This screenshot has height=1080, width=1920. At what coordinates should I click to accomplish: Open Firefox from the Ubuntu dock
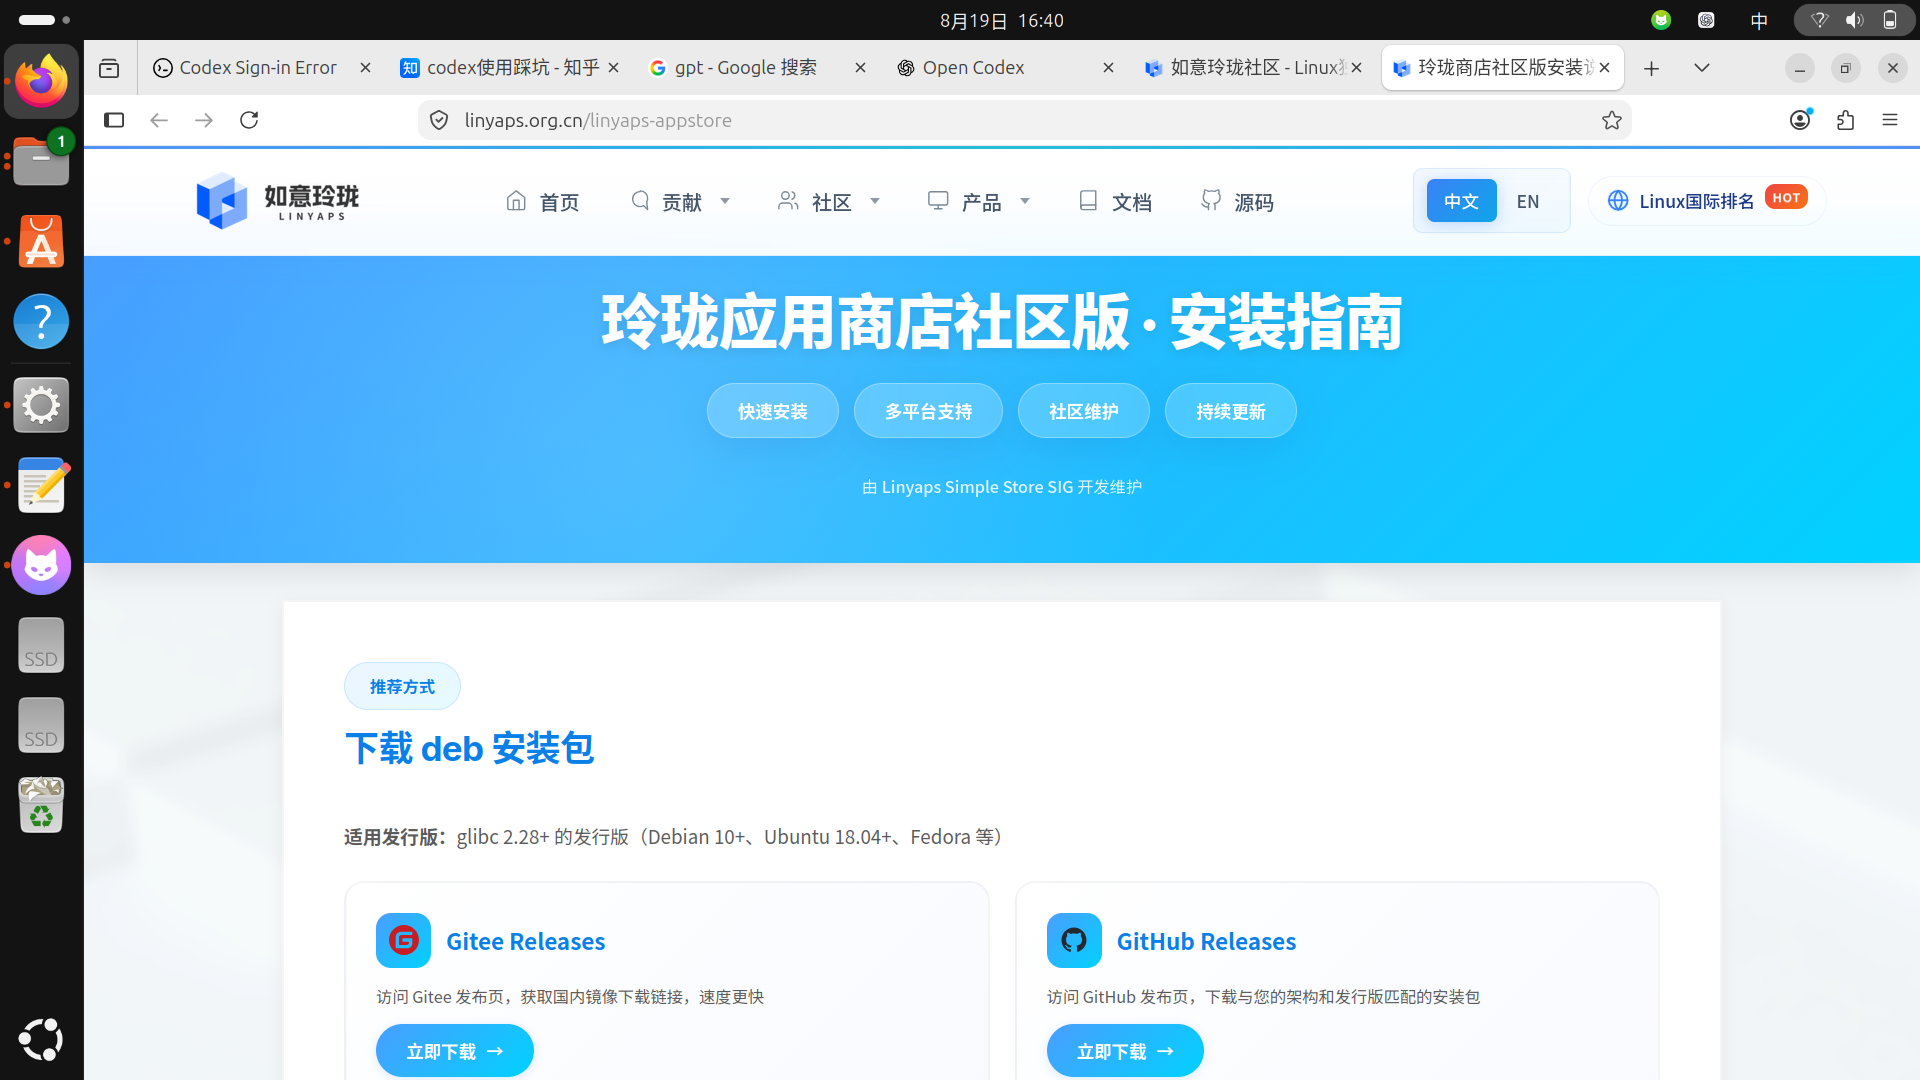coord(41,81)
